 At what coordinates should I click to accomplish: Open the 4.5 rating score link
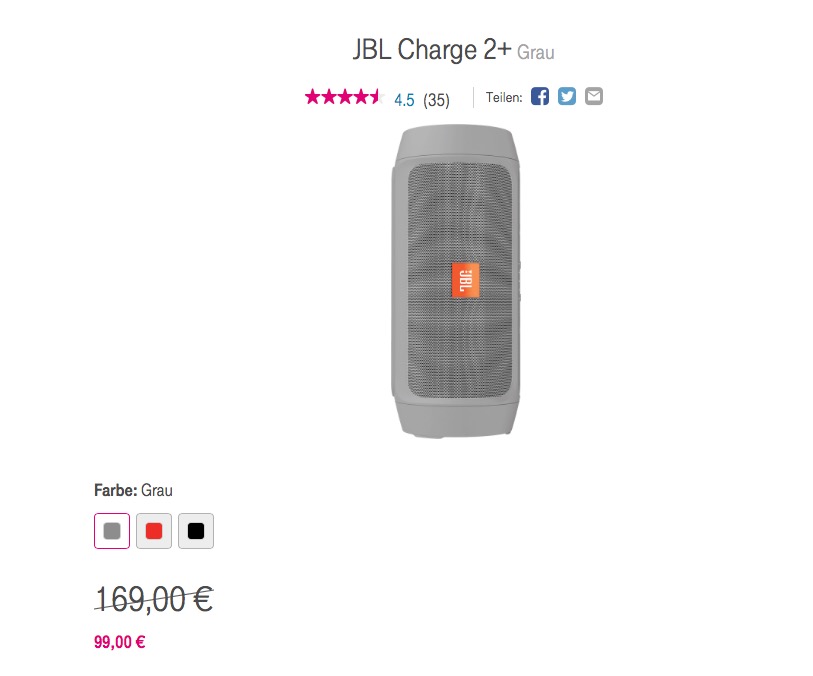[x=404, y=100]
